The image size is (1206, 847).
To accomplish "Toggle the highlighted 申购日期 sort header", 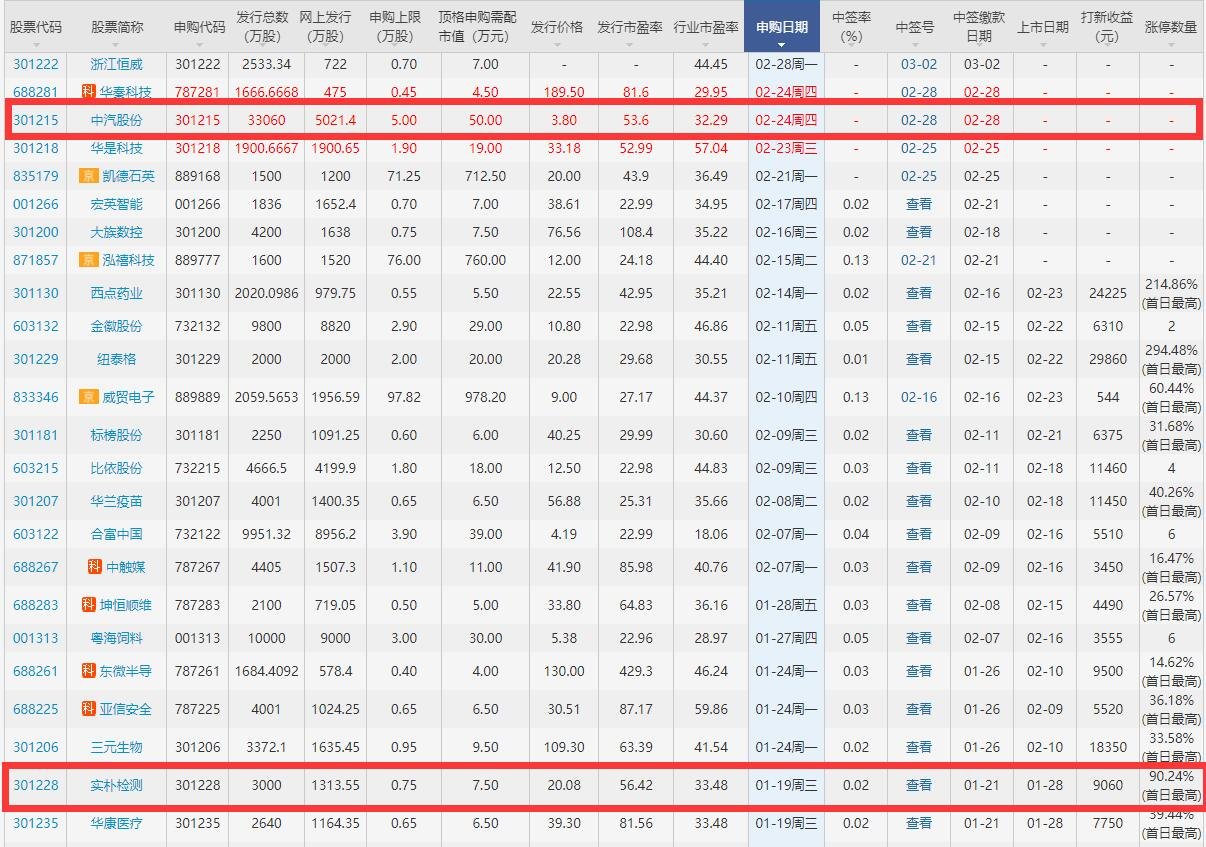I will point(782,27).
